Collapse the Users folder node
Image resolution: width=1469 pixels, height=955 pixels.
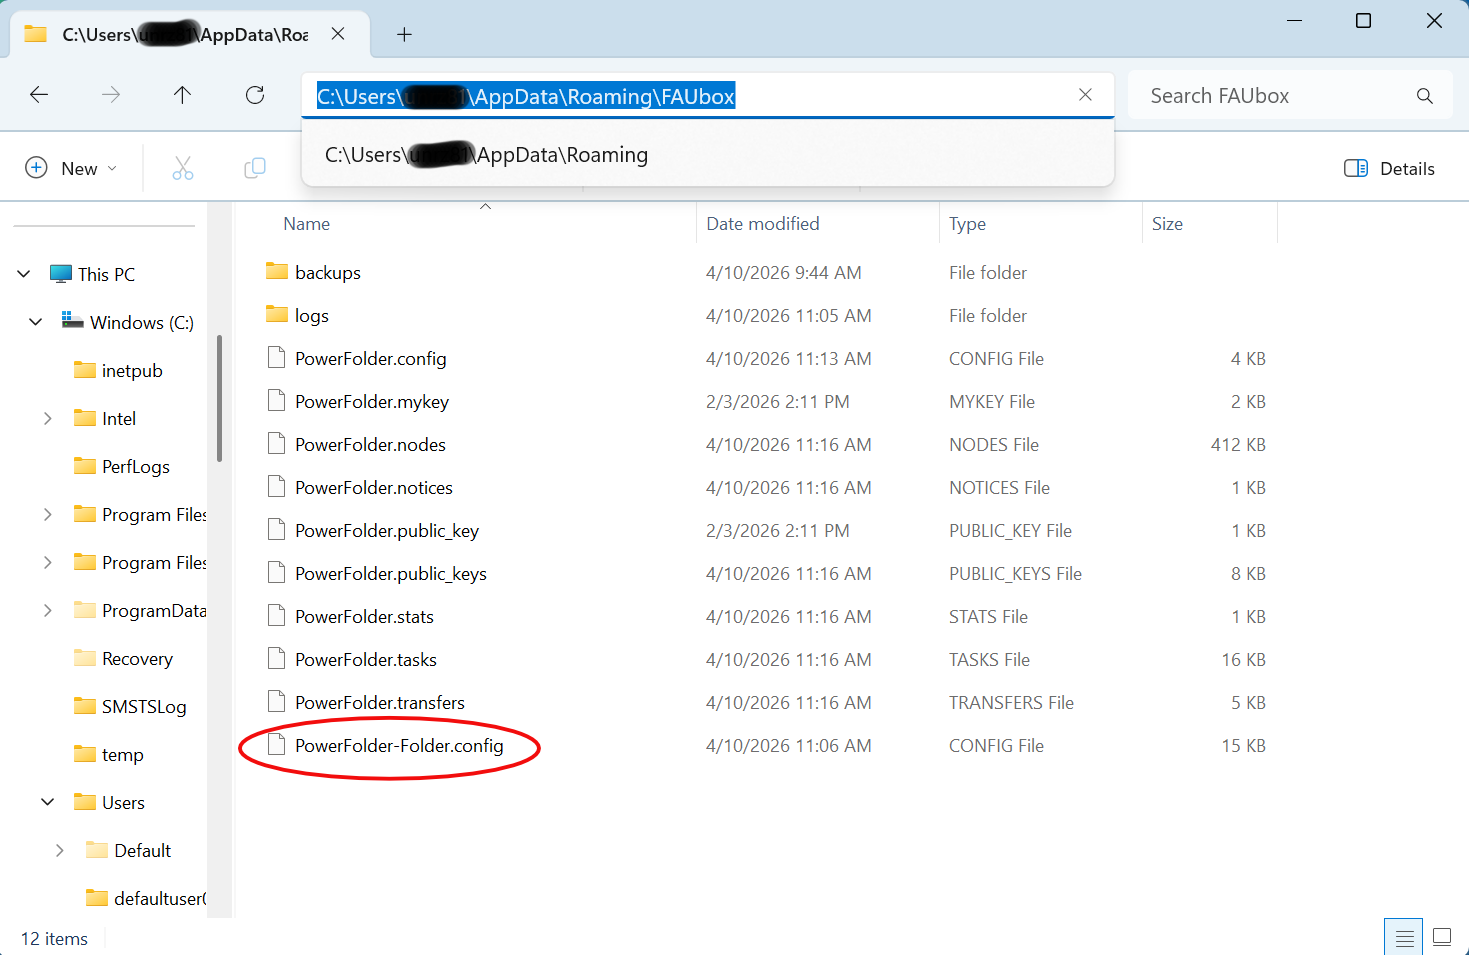[47, 803]
